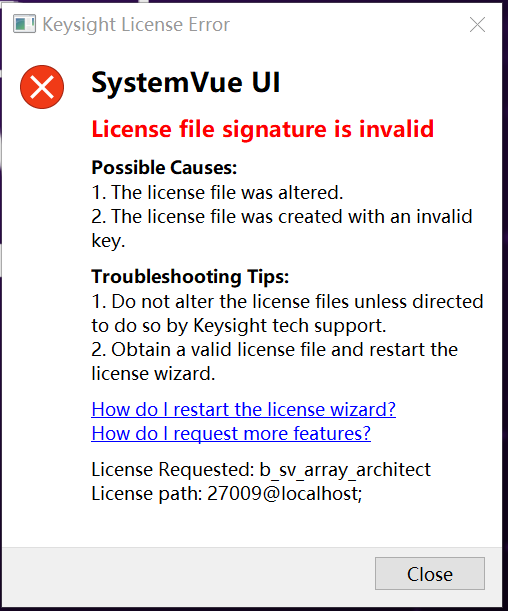Screen dimensions: 508x611
Task: Click the 'license file was altered' cause line
Action: pyautogui.click(x=217, y=192)
